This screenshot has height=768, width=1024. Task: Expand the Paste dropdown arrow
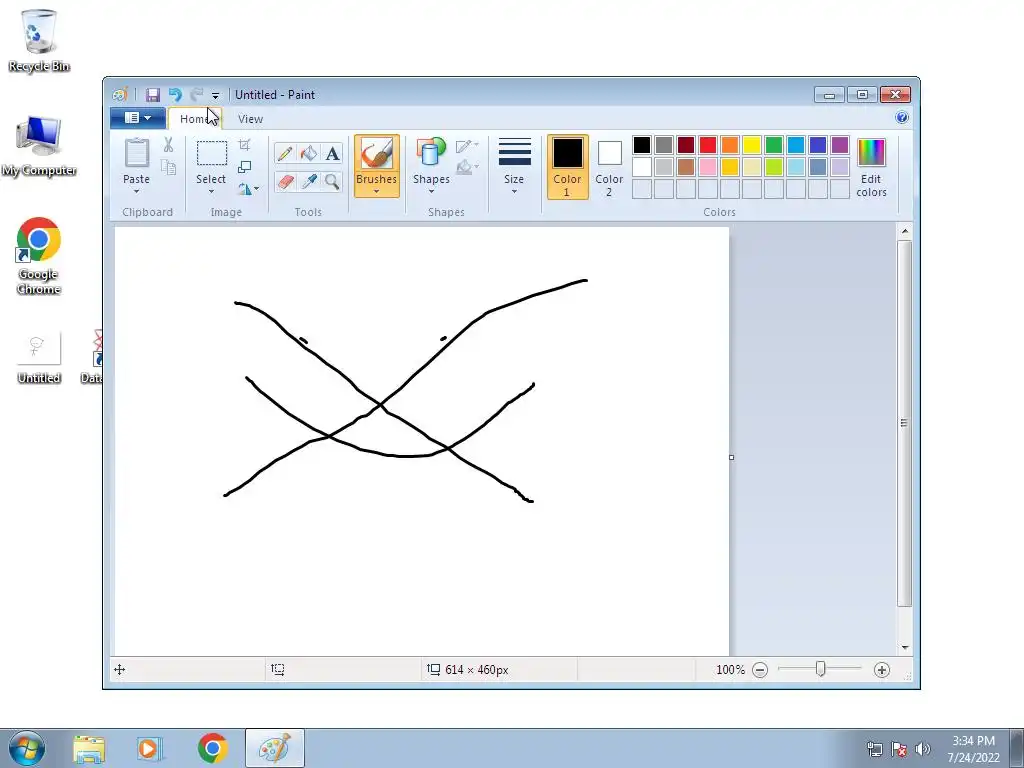(x=136, y=191)
